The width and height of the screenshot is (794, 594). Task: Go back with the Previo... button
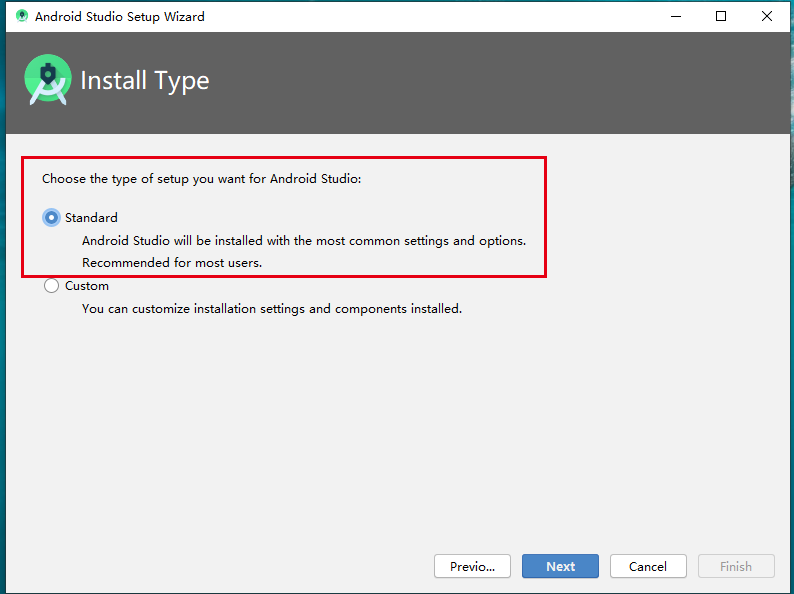[472, 566]
